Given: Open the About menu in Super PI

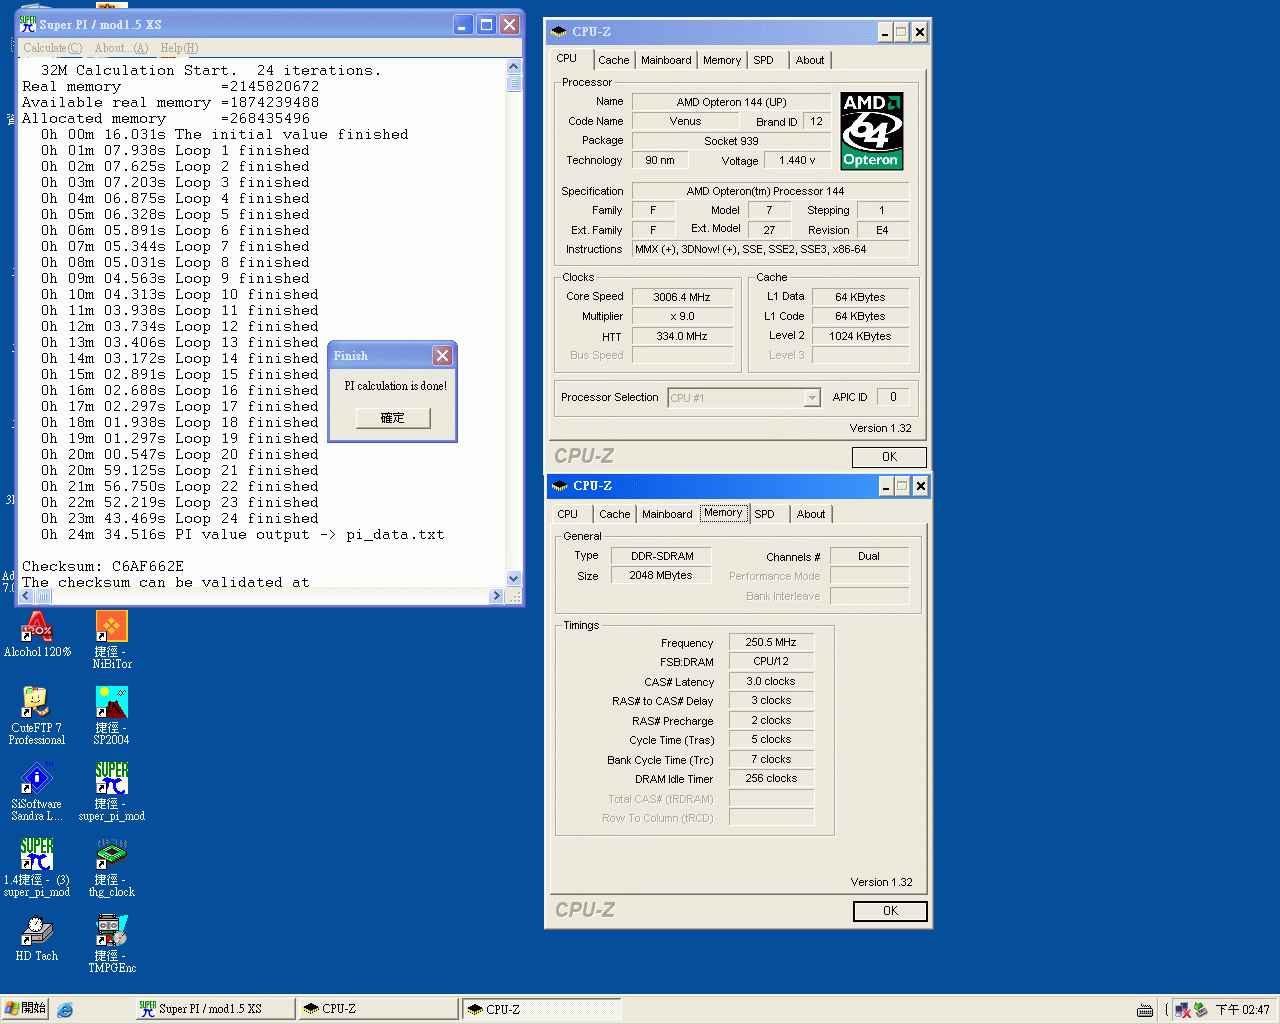Looking at the screenshot, I should click(121, 48).
